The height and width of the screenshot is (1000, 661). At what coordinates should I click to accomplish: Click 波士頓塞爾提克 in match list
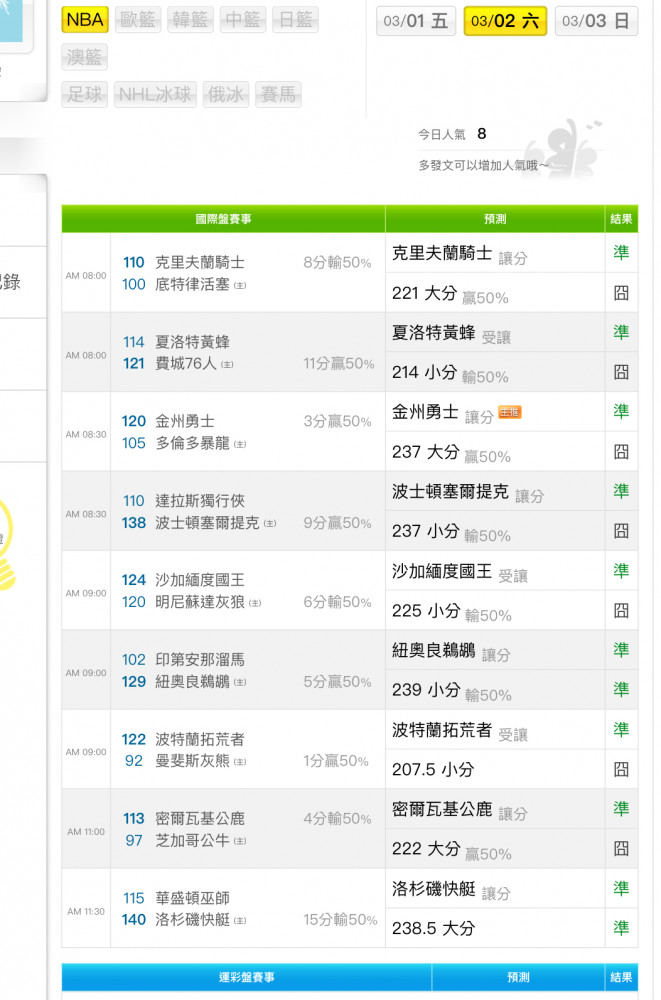point(207,523)
